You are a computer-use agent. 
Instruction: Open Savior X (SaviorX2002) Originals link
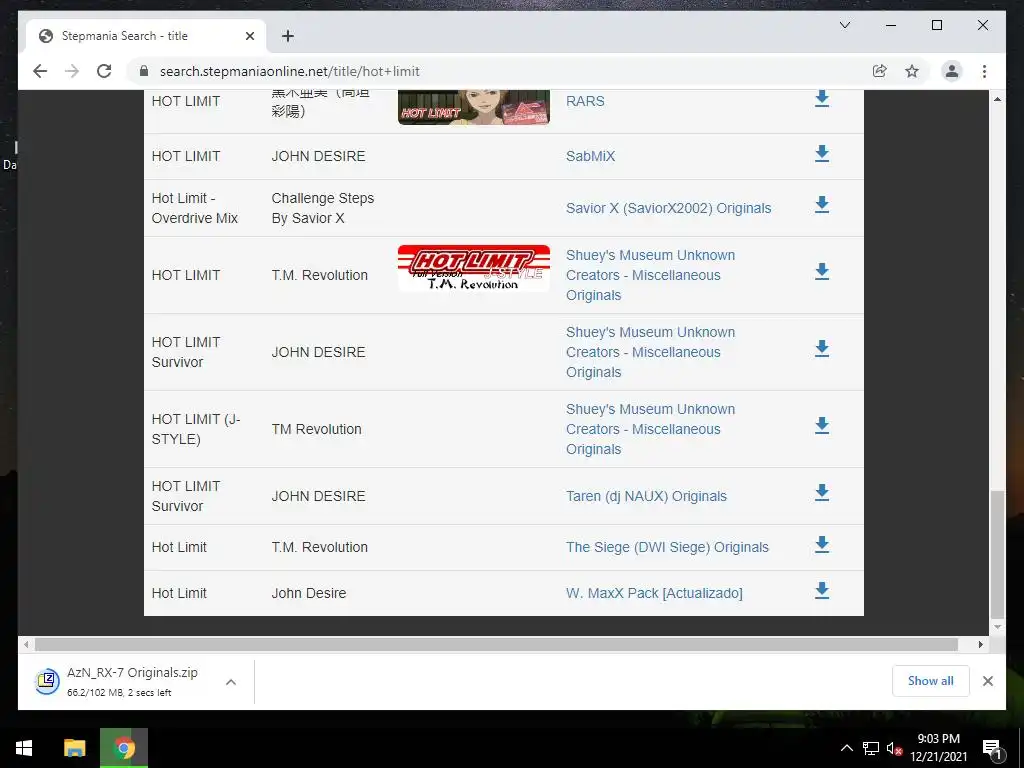coord(668,208)
